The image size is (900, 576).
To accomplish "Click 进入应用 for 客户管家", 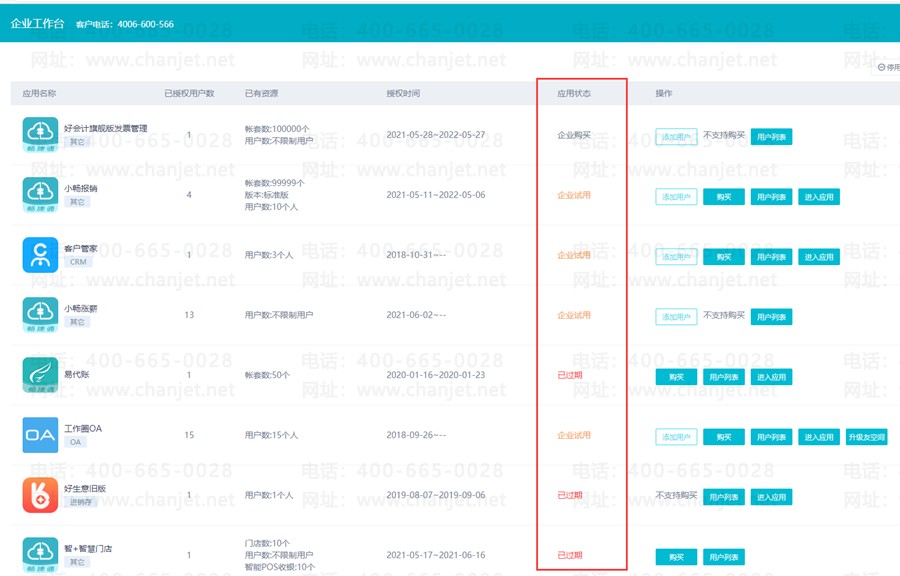I will point(819,257).
